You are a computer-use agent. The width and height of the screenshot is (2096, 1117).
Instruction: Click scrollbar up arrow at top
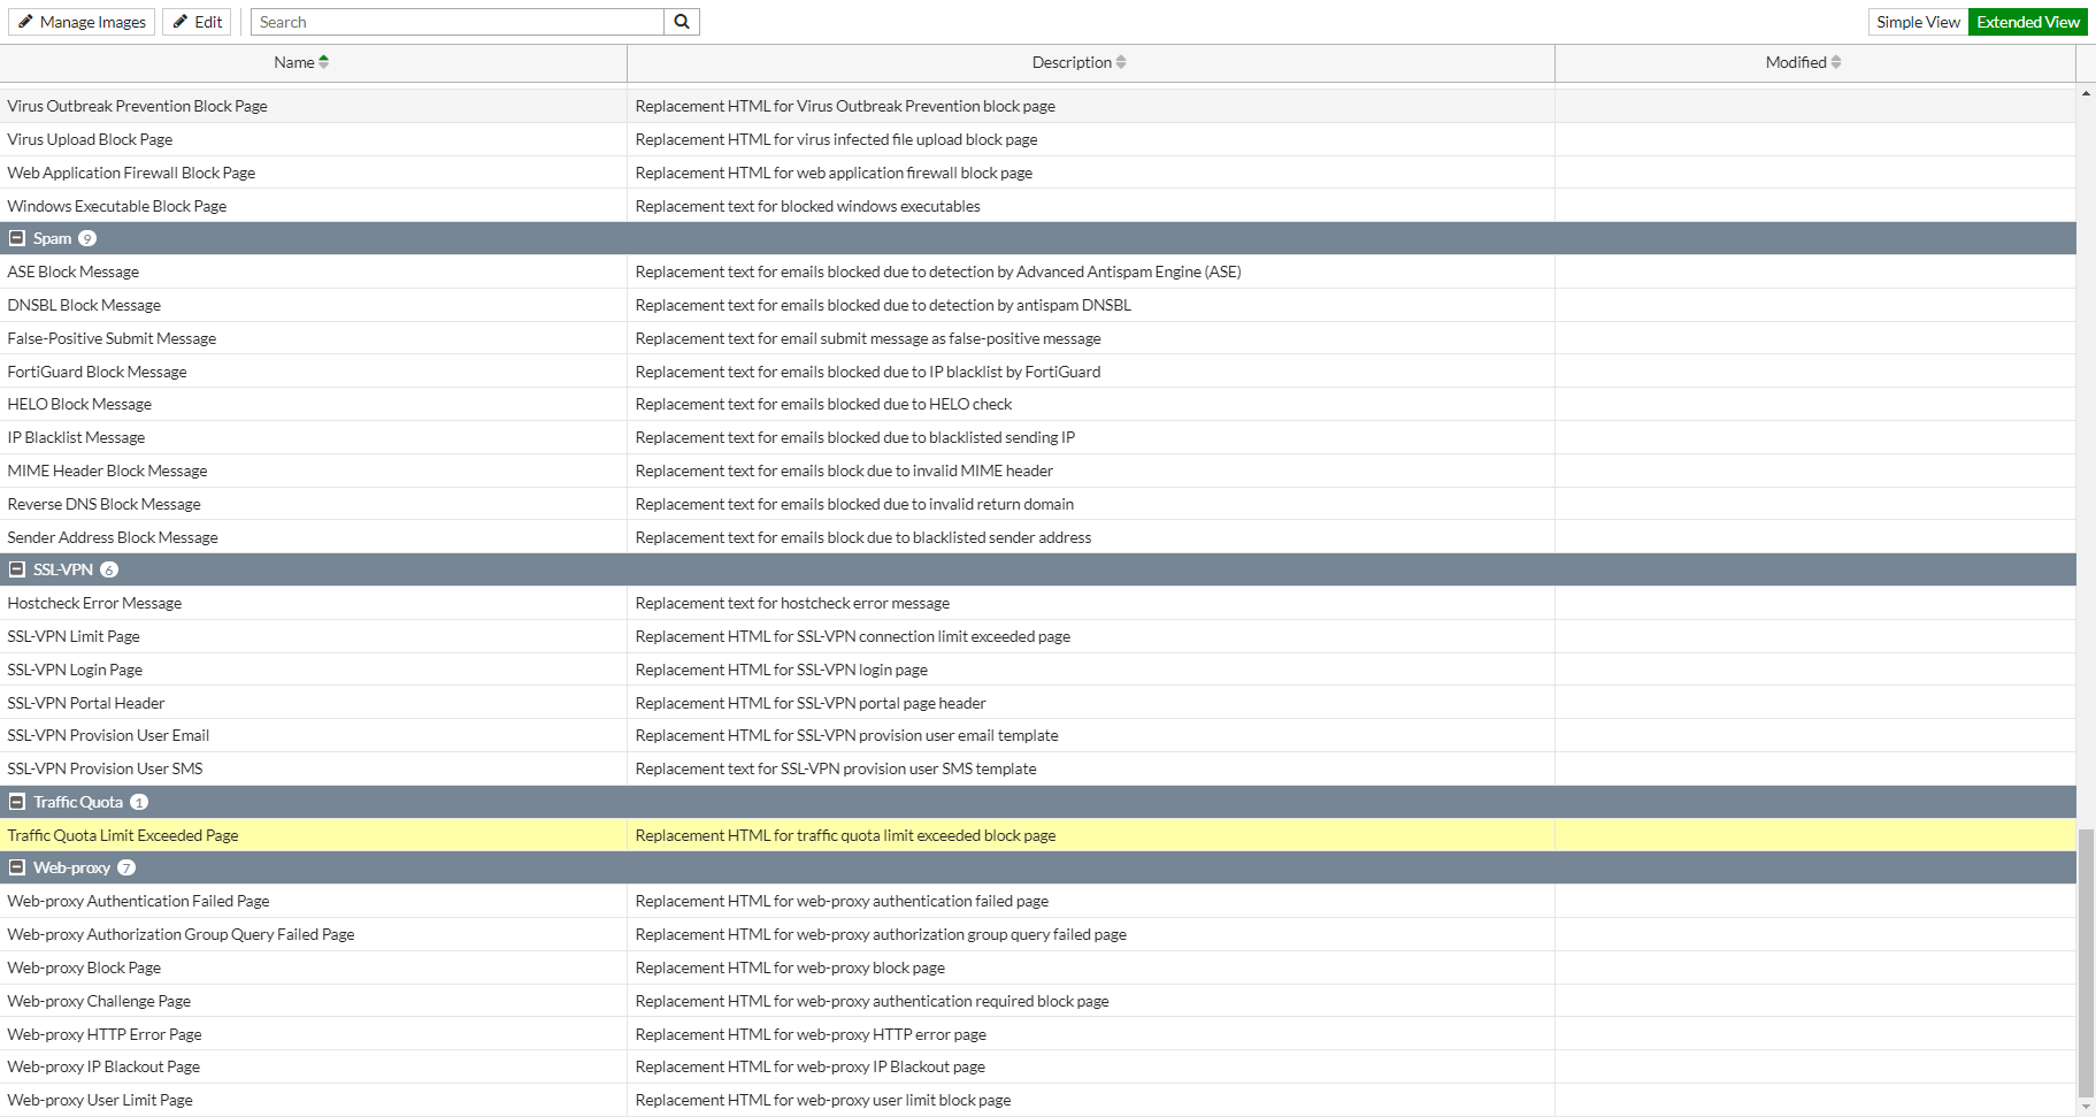pyautogui.click(x=2085, y=93)
